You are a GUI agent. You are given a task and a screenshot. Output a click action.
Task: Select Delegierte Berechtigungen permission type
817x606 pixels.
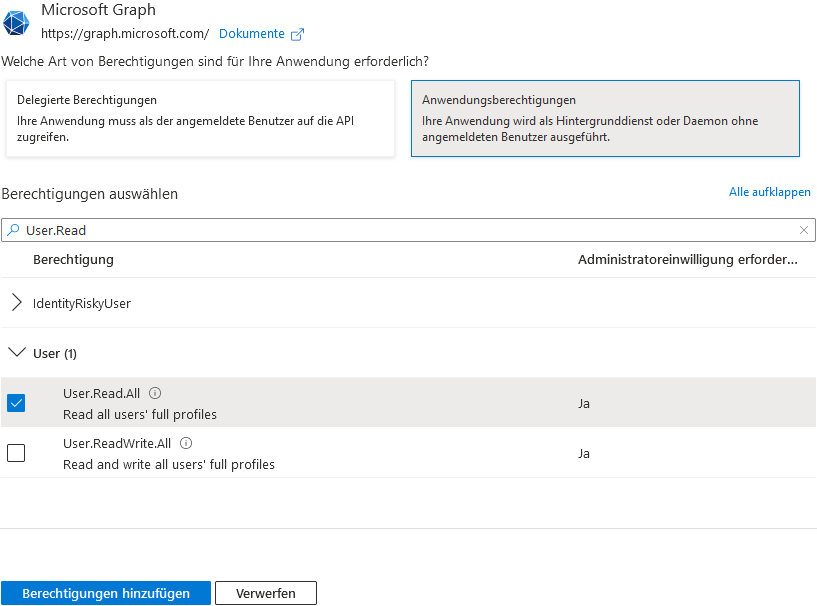201,118
